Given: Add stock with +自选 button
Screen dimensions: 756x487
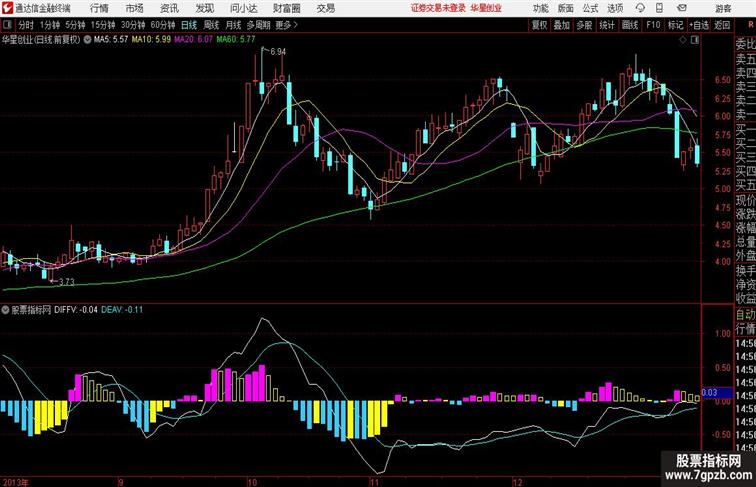Looking at the screenshot, I should 699,25.
